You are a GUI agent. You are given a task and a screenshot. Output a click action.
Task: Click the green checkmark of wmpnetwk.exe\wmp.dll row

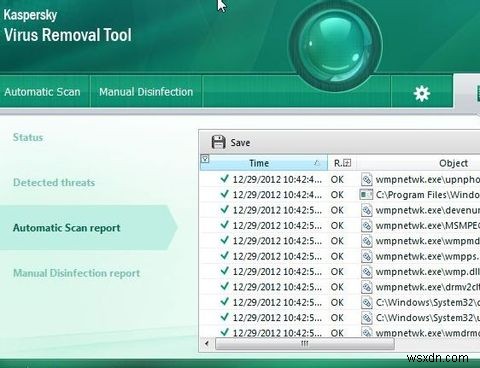[225, 271]
